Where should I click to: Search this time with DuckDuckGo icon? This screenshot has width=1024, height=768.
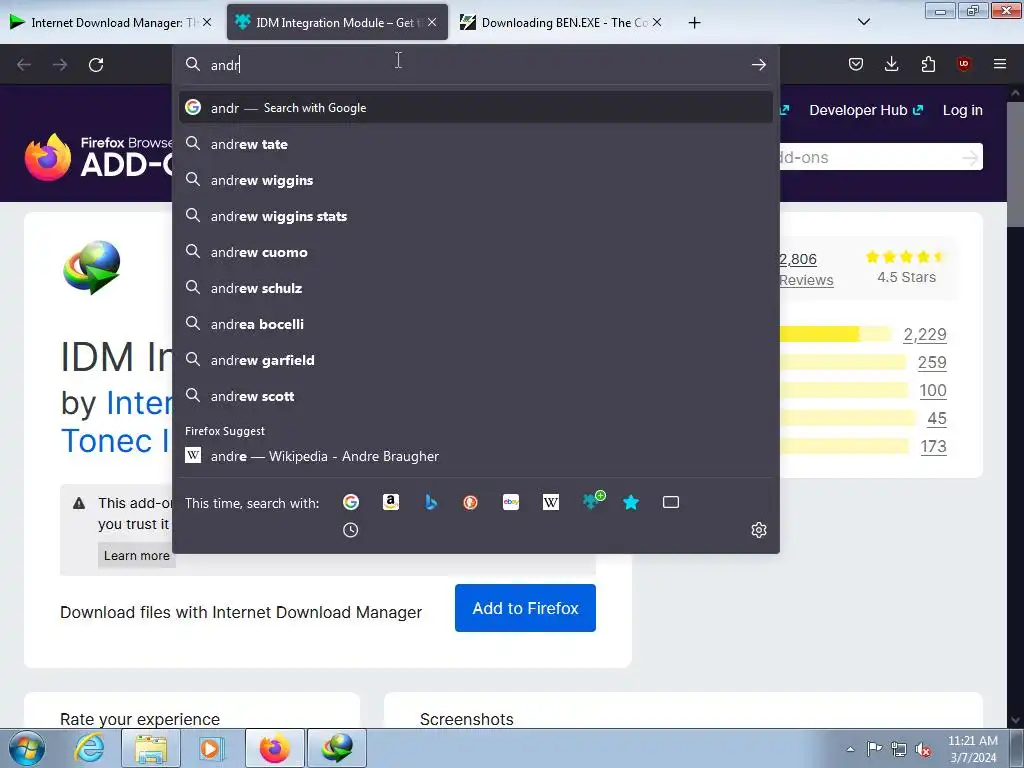coord(470,502)
